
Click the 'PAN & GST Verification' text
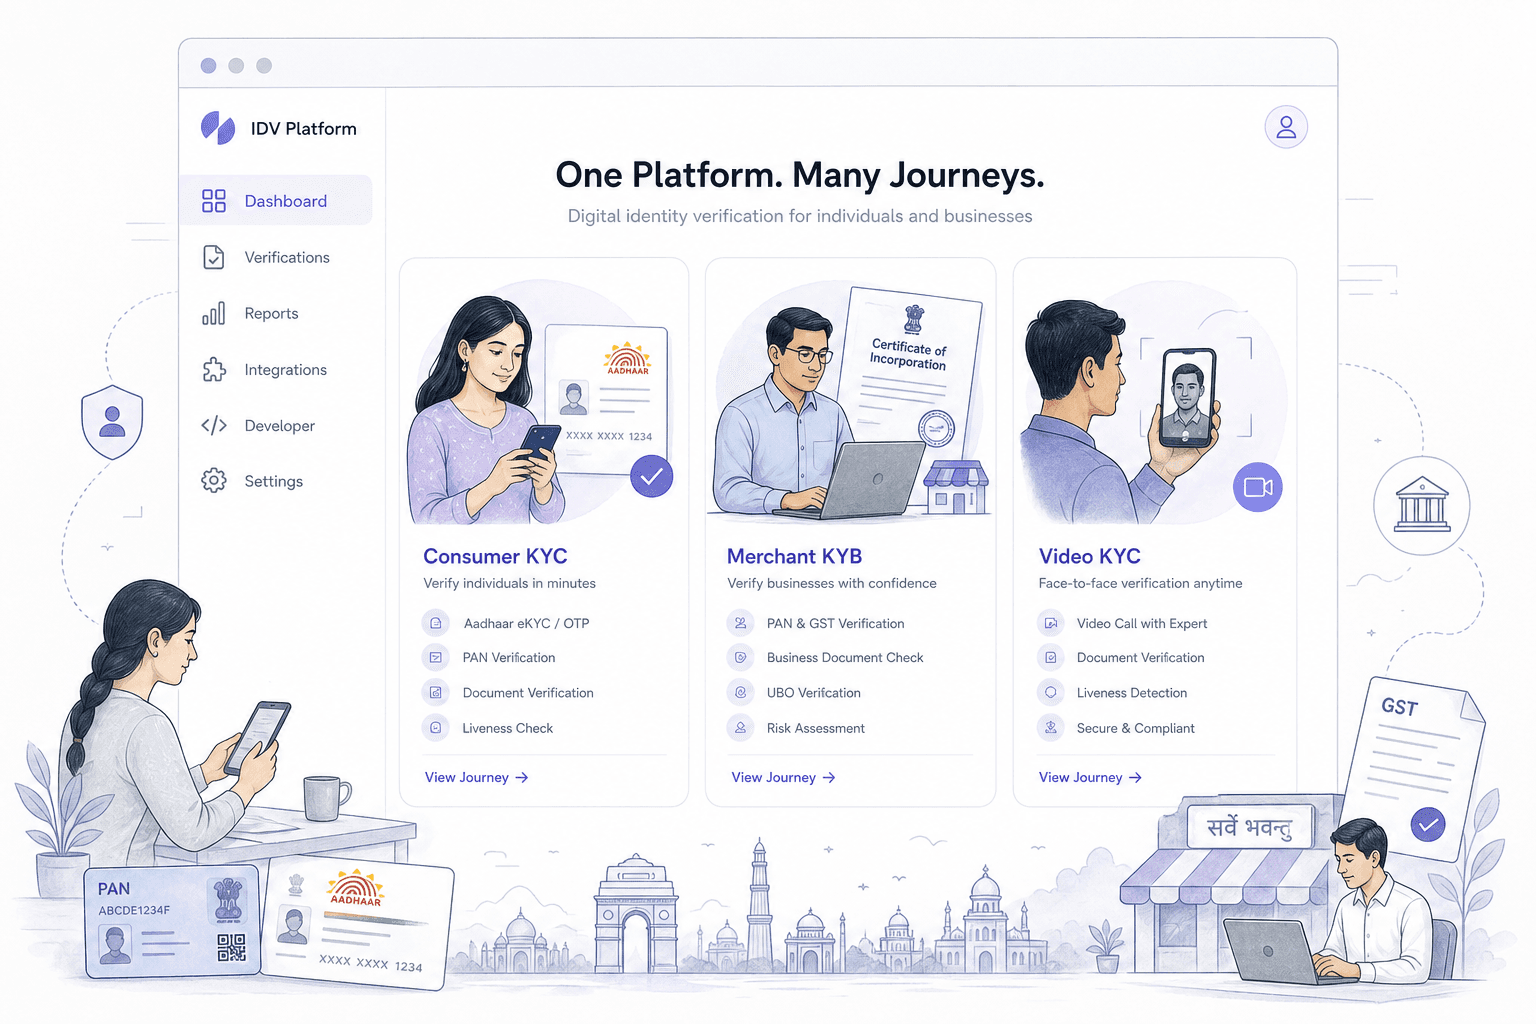pos(835,623)
